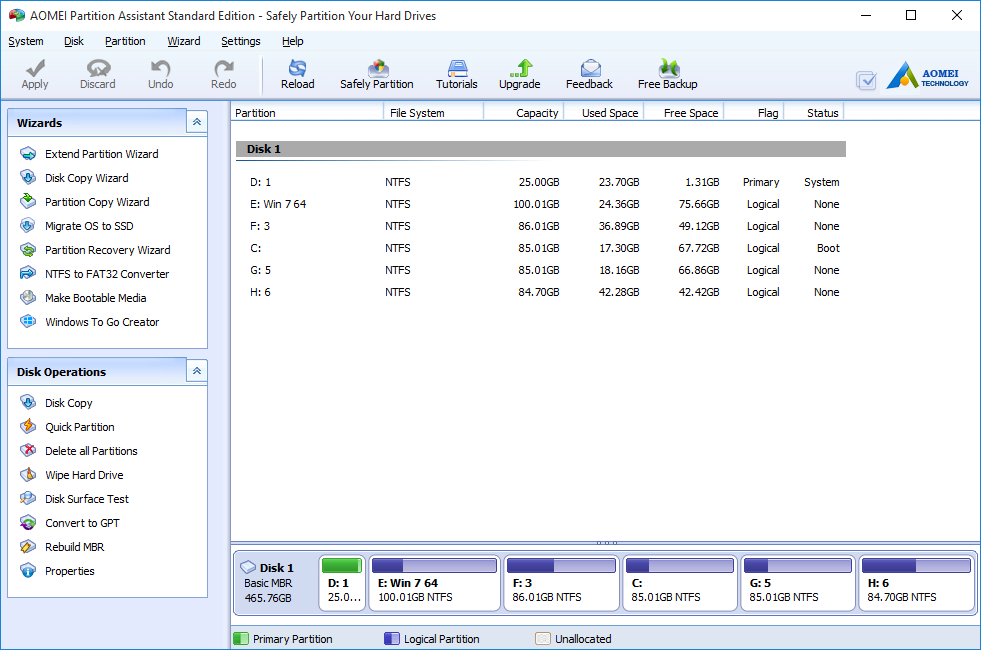The image size is (981, 650).
Task: Choose Make Bootable Media
Action: click(96, 298)
